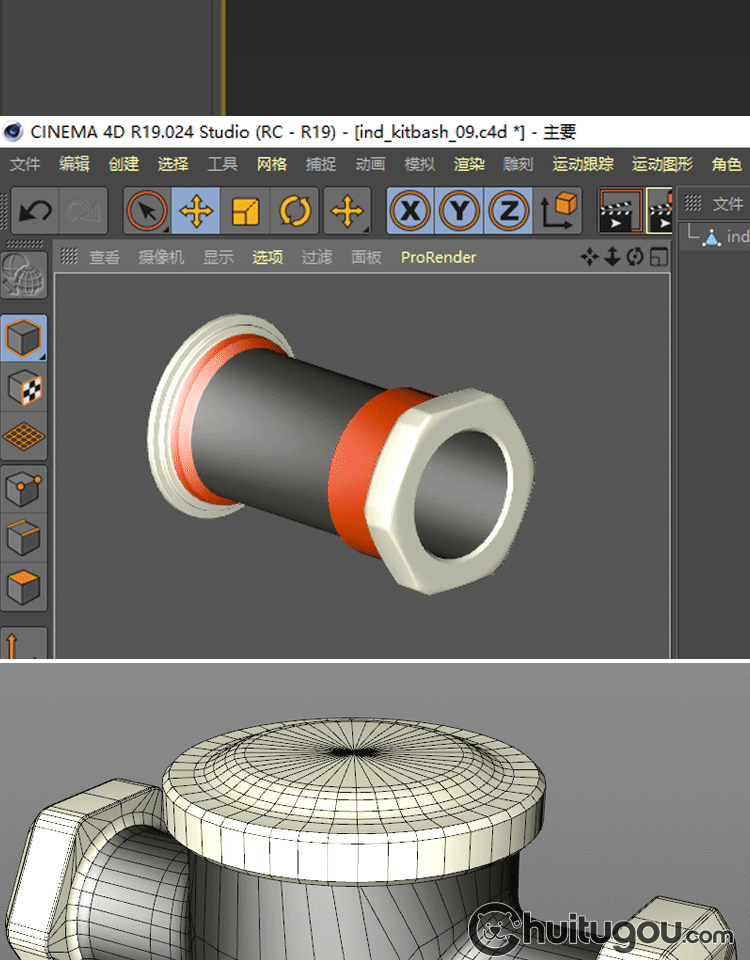Switch to Texture mode checkerboard cube
The image size is (750, 960).
tap(23, 388)
